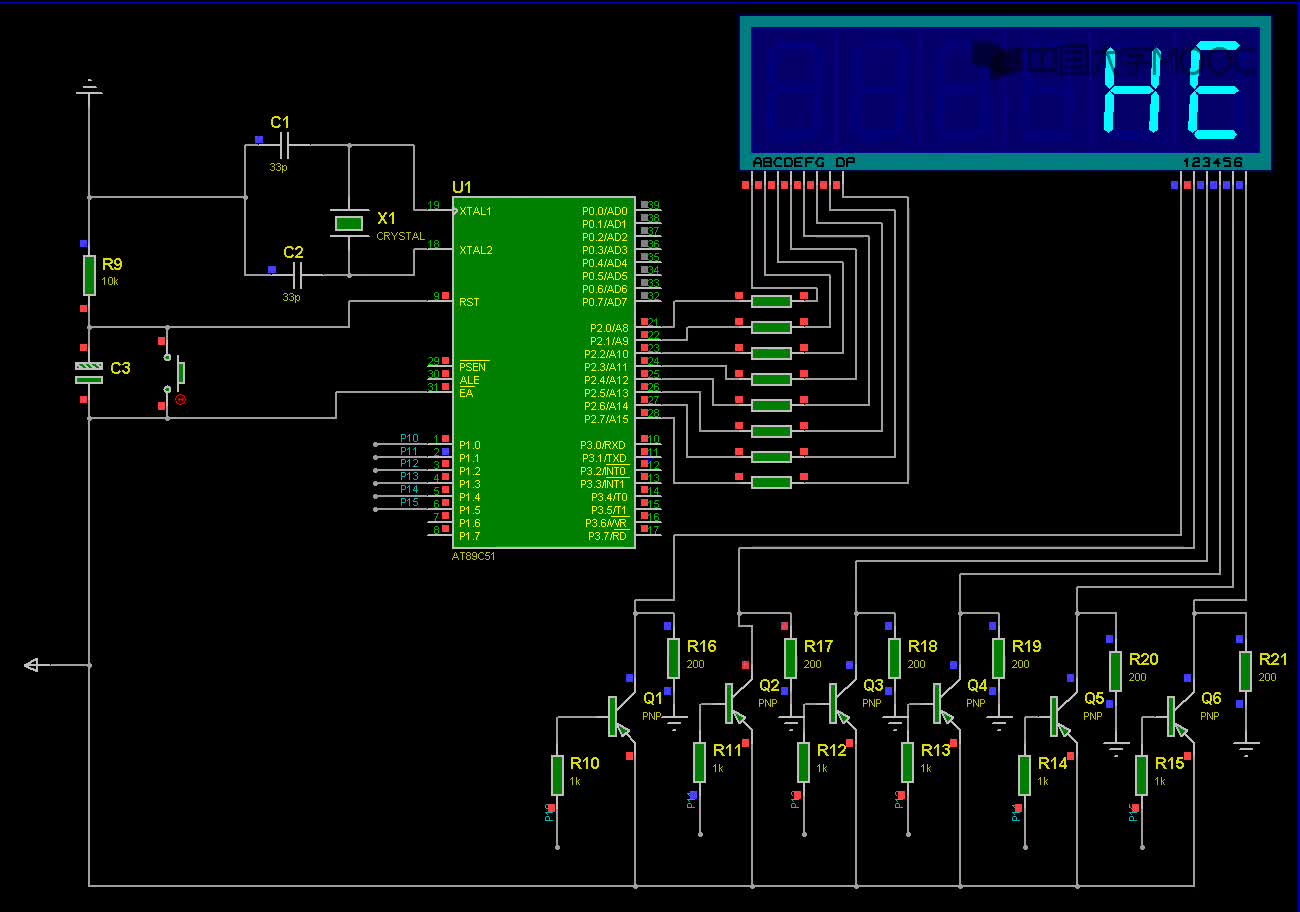Select capacitor C2 symbol

tap(295, 275)
